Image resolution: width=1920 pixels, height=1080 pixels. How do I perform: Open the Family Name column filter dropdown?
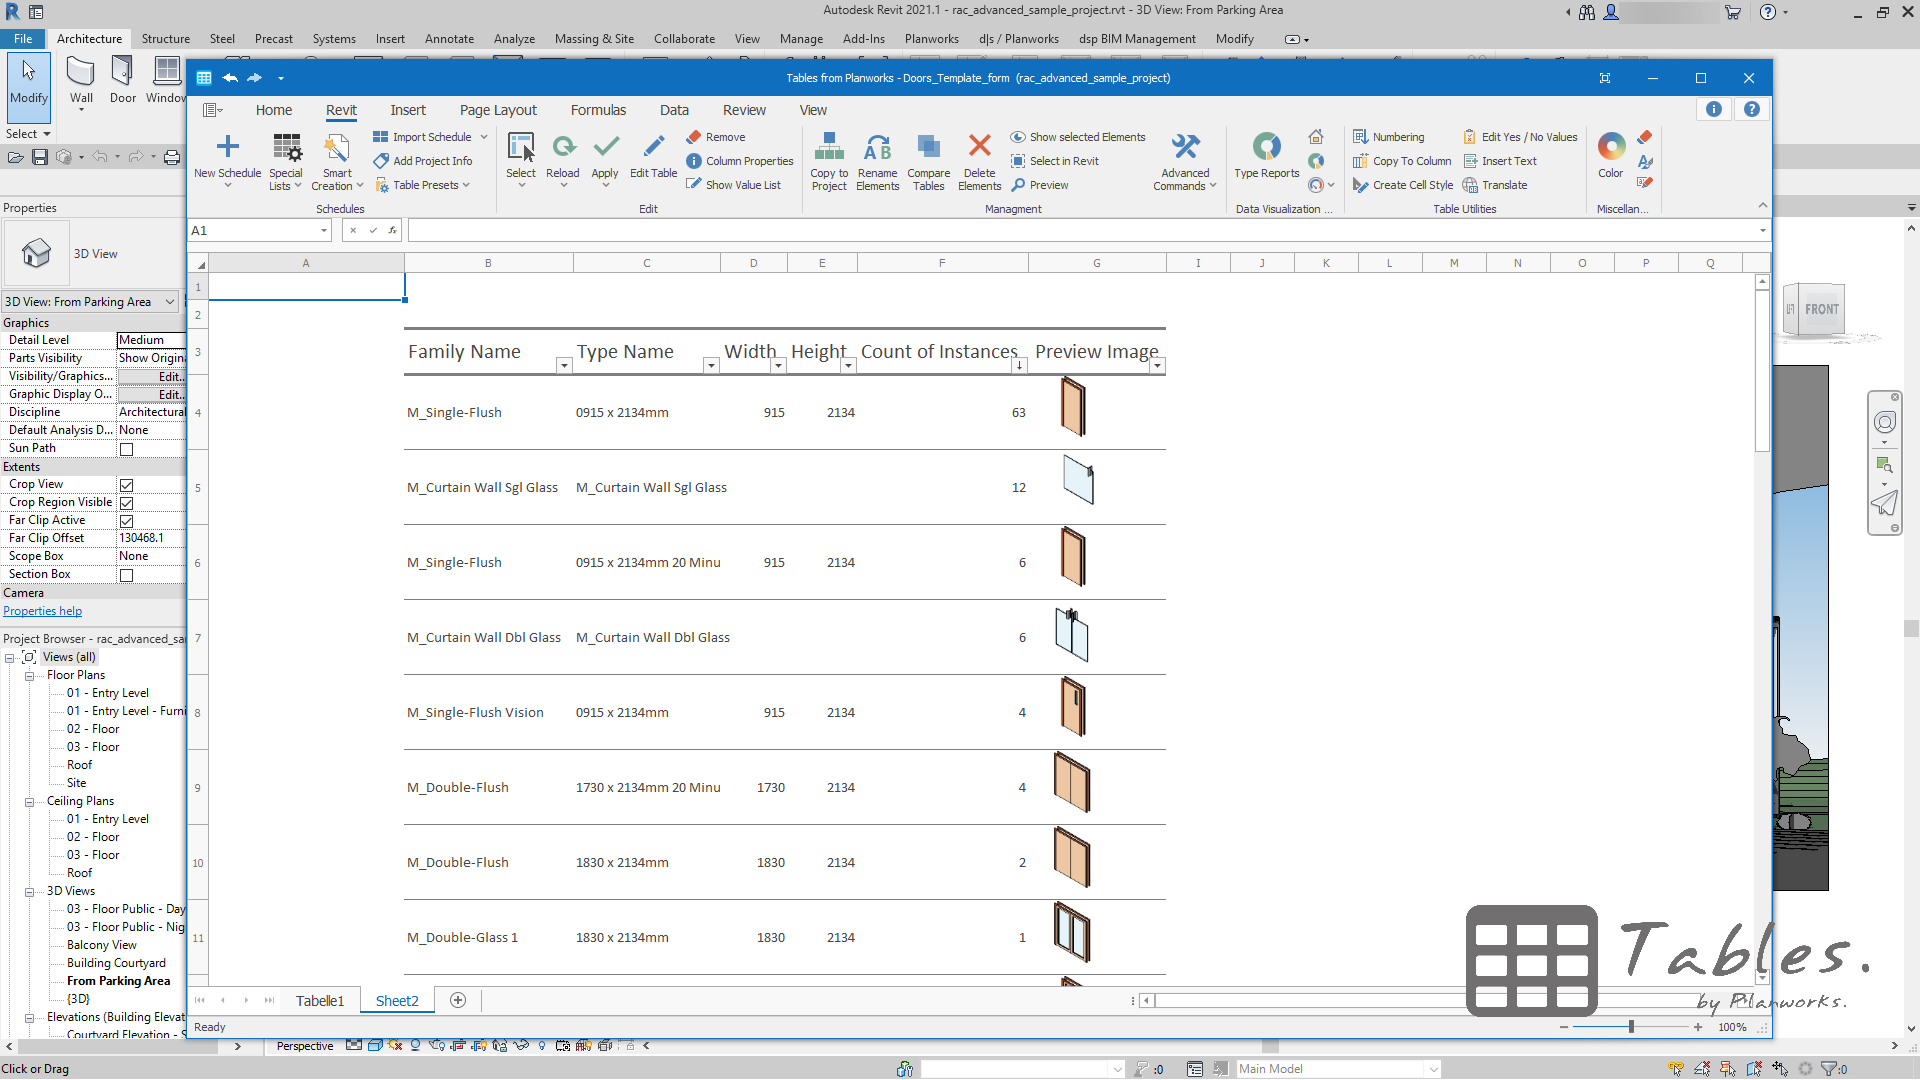563,366
